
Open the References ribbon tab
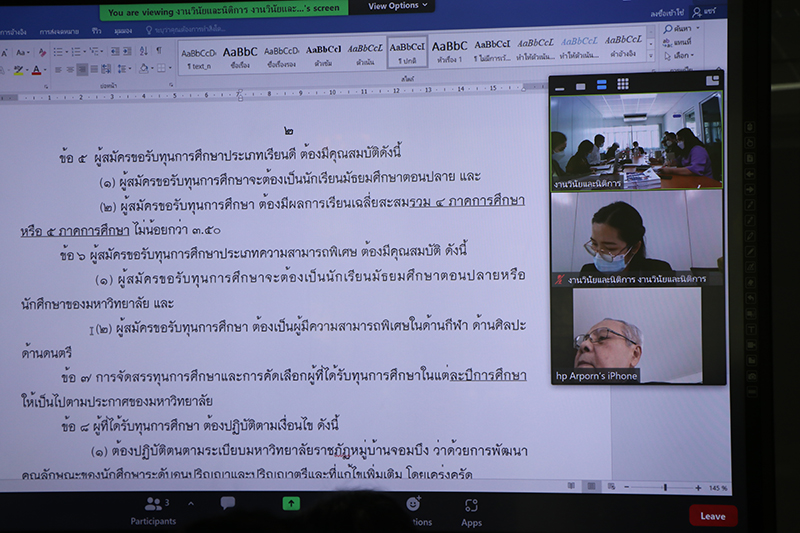(x=13, y=32)
